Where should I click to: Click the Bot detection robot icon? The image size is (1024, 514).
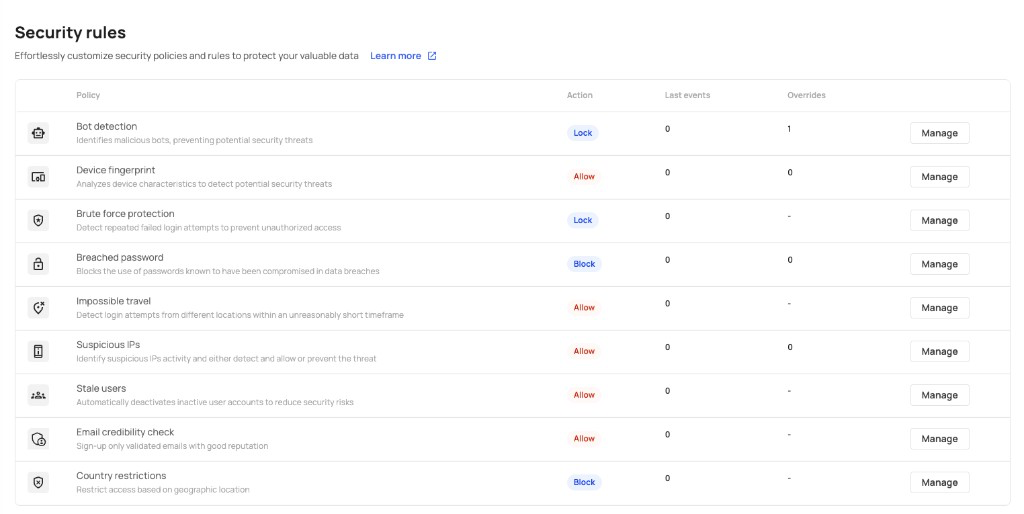39,133
